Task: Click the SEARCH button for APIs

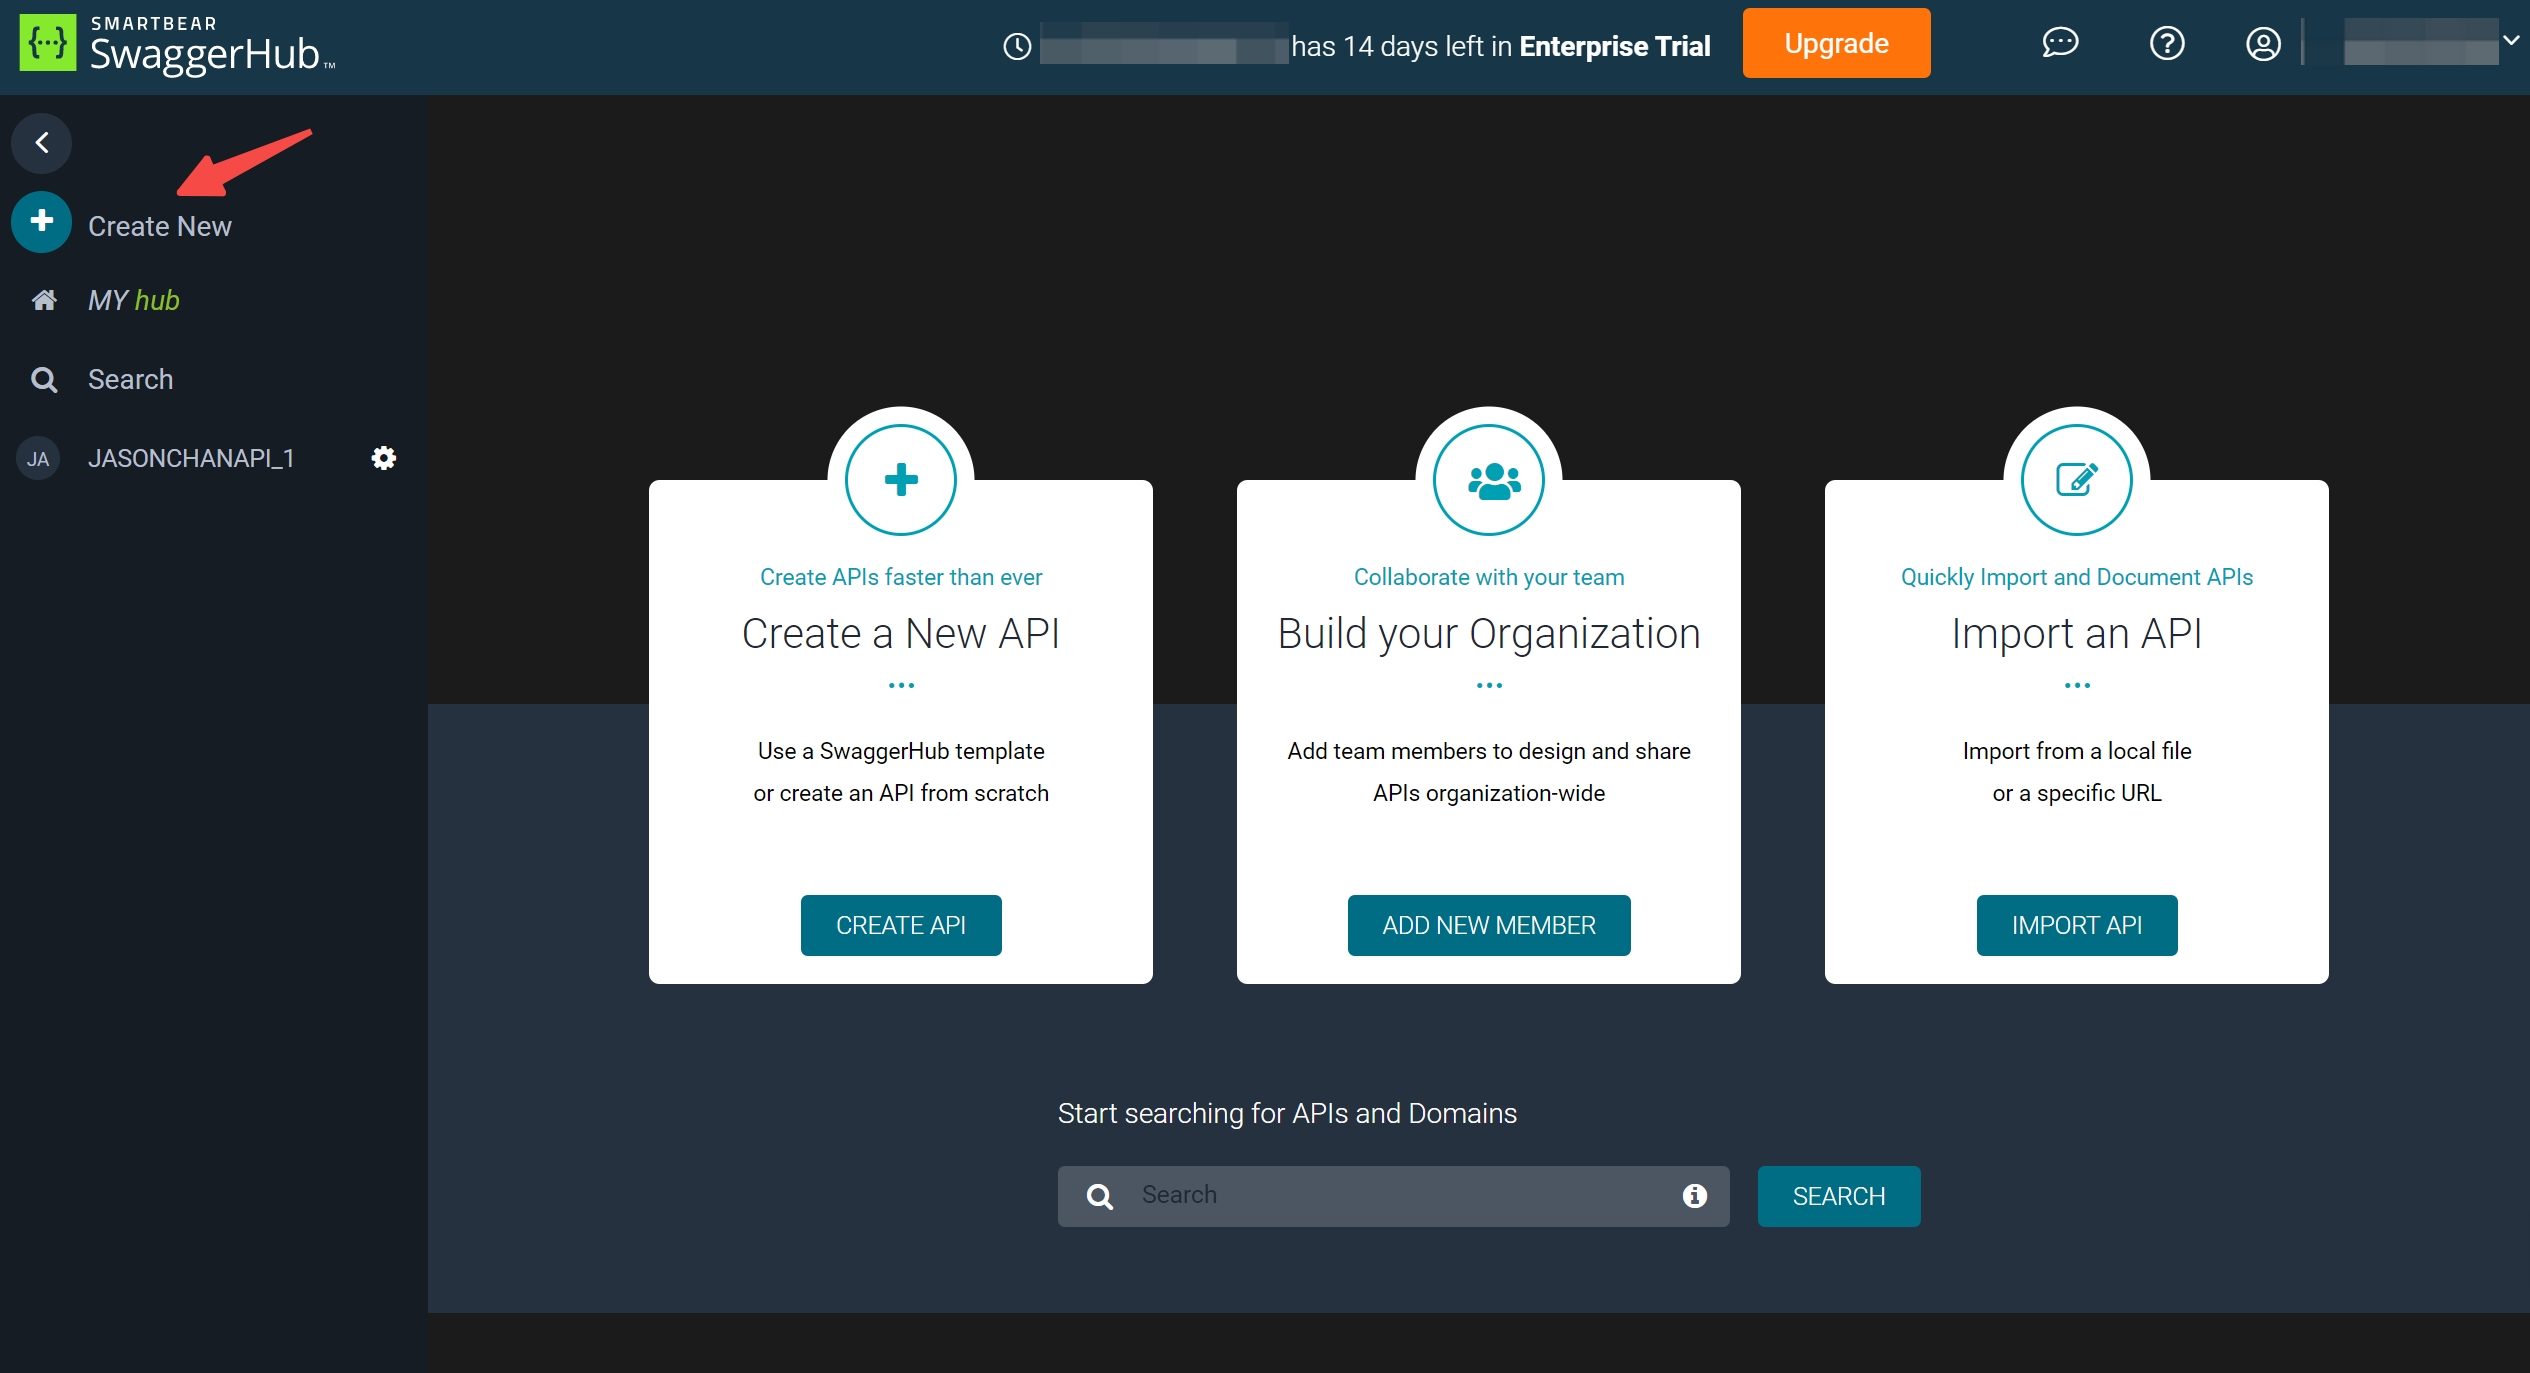Action: 1839,1195
